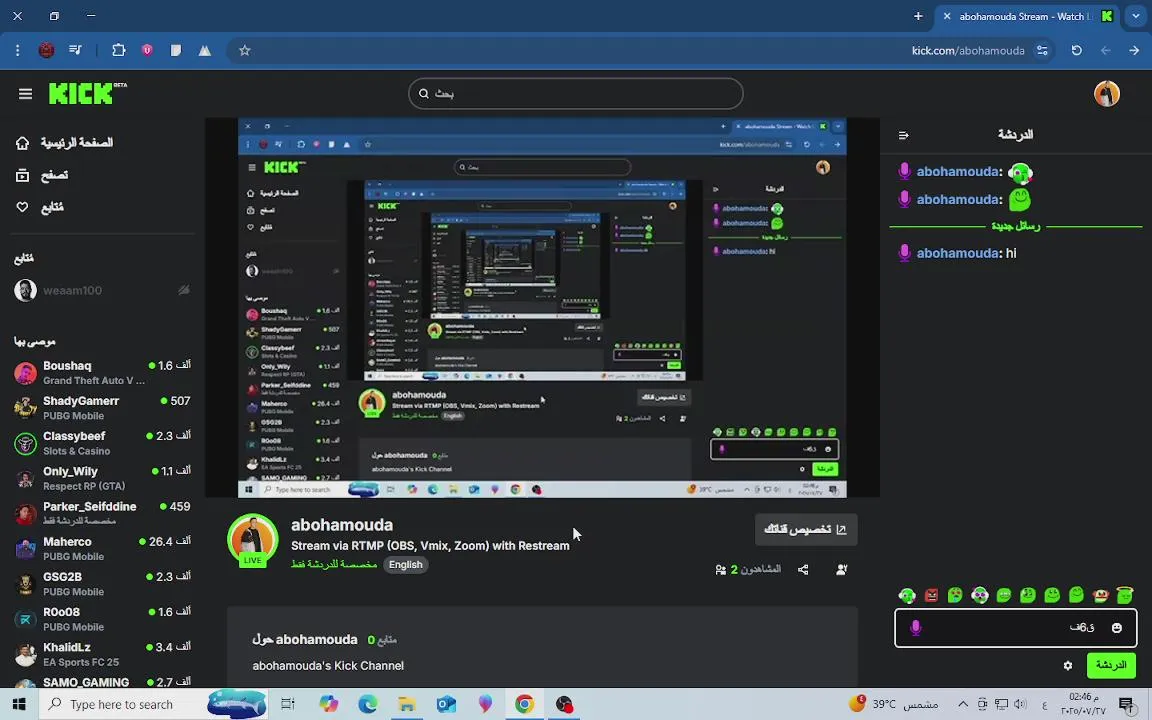Open site settings icon next to the URL
Viewport: 1152px width, 720px height.
point(1042,51)
